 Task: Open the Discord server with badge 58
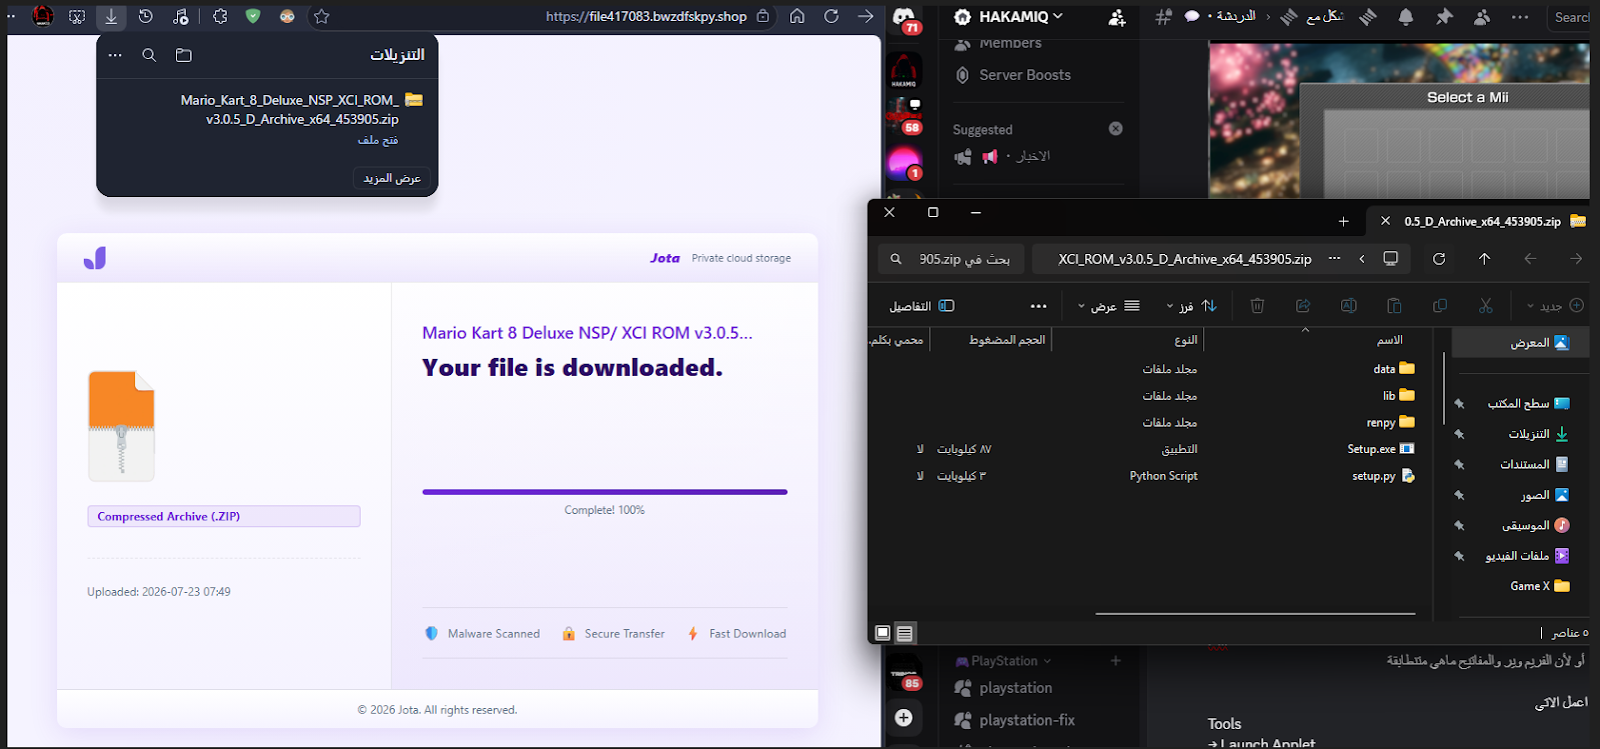pyautogui.click(x=904, y=113)
